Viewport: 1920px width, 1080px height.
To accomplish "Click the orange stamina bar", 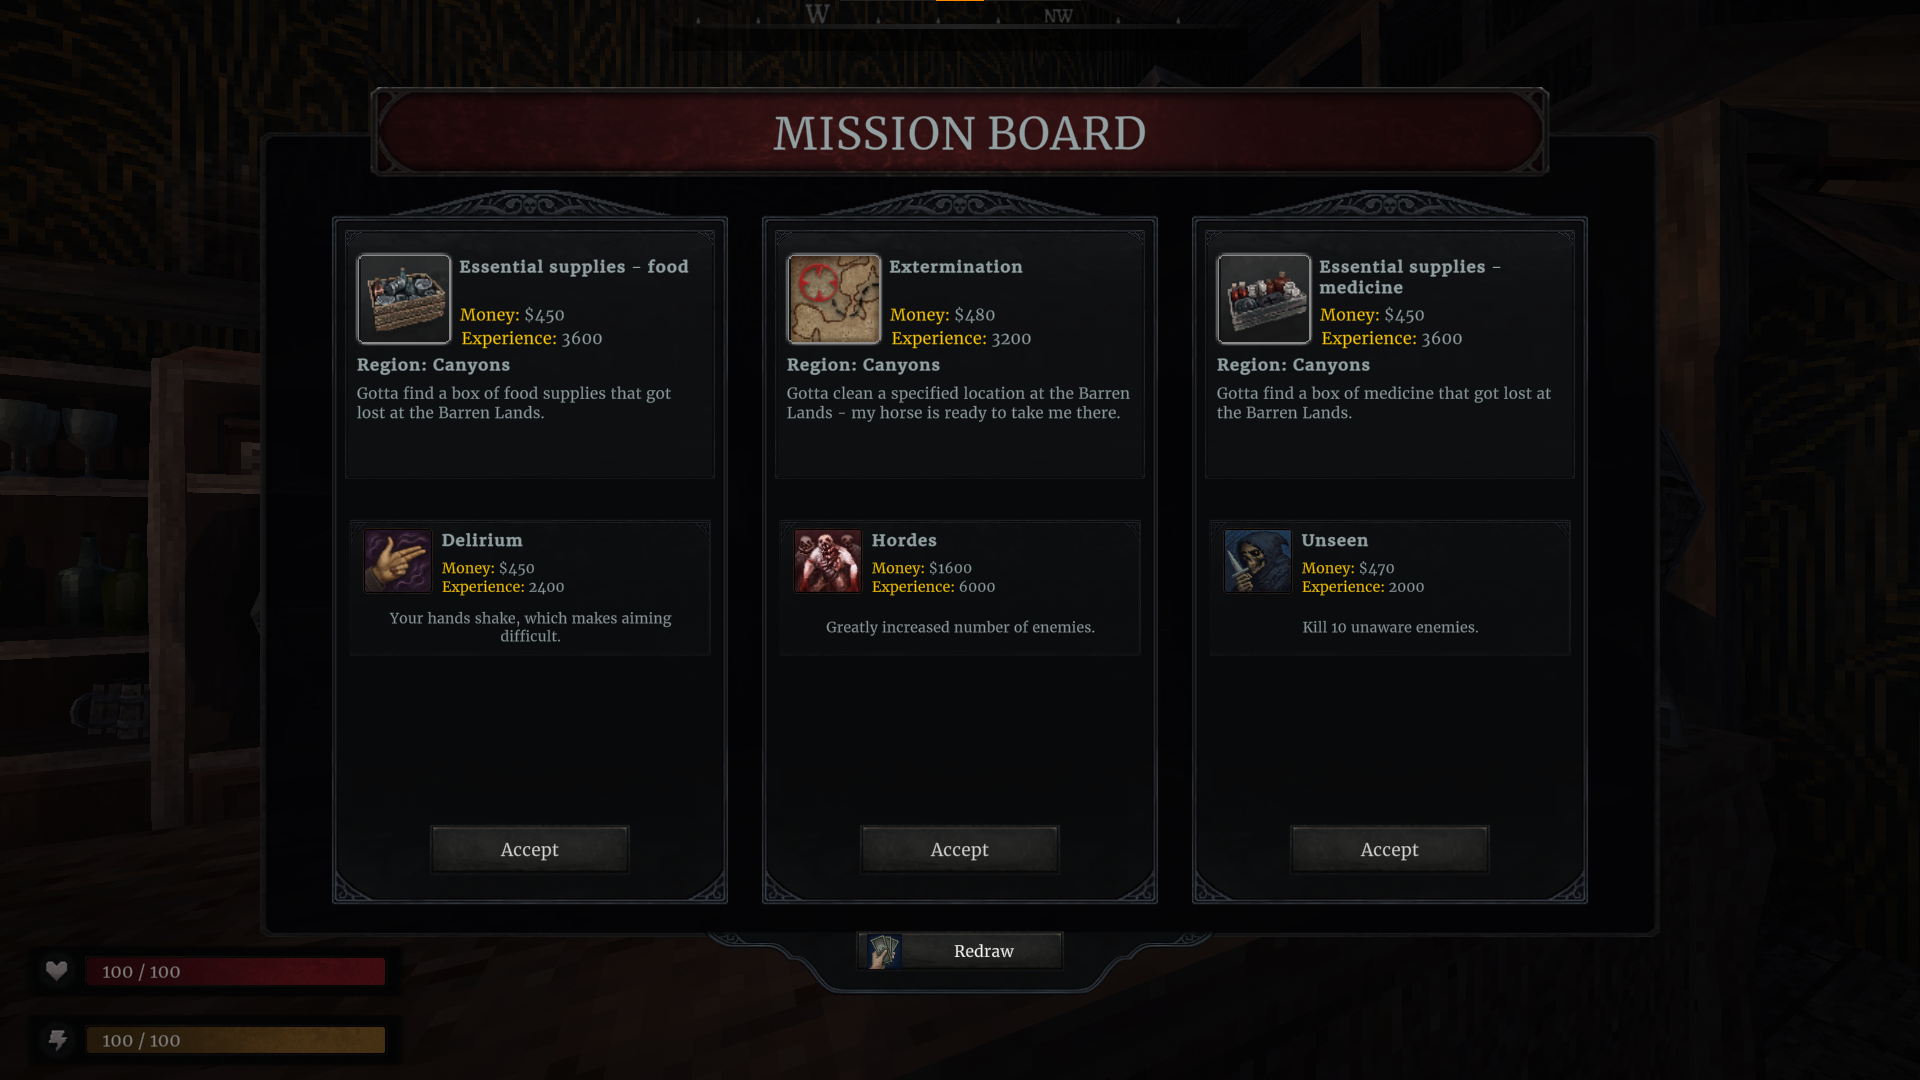I will click(235, 1040).
